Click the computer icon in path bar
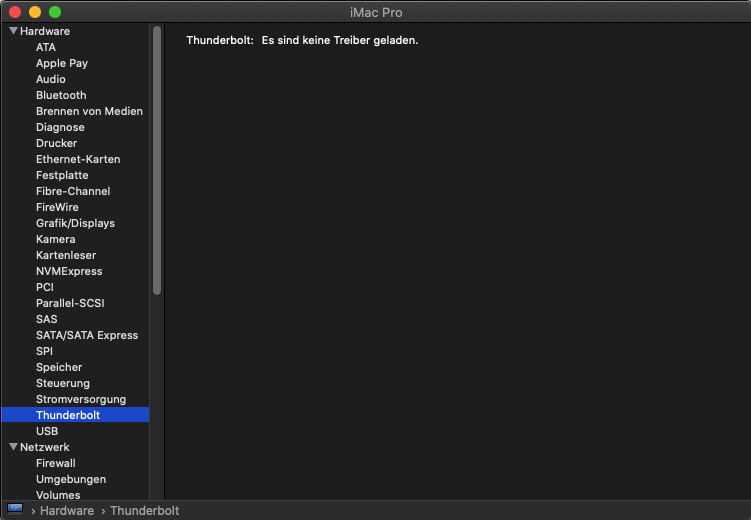 pyautogui.click(x=15, y=510)
